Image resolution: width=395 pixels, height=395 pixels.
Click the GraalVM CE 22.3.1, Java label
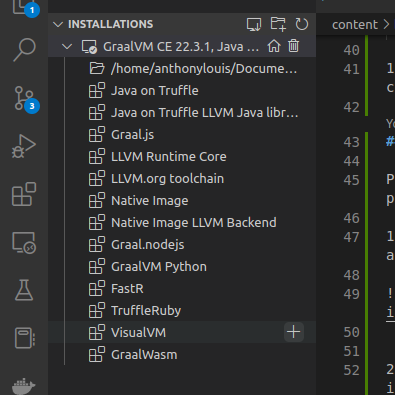pos(181,47)
